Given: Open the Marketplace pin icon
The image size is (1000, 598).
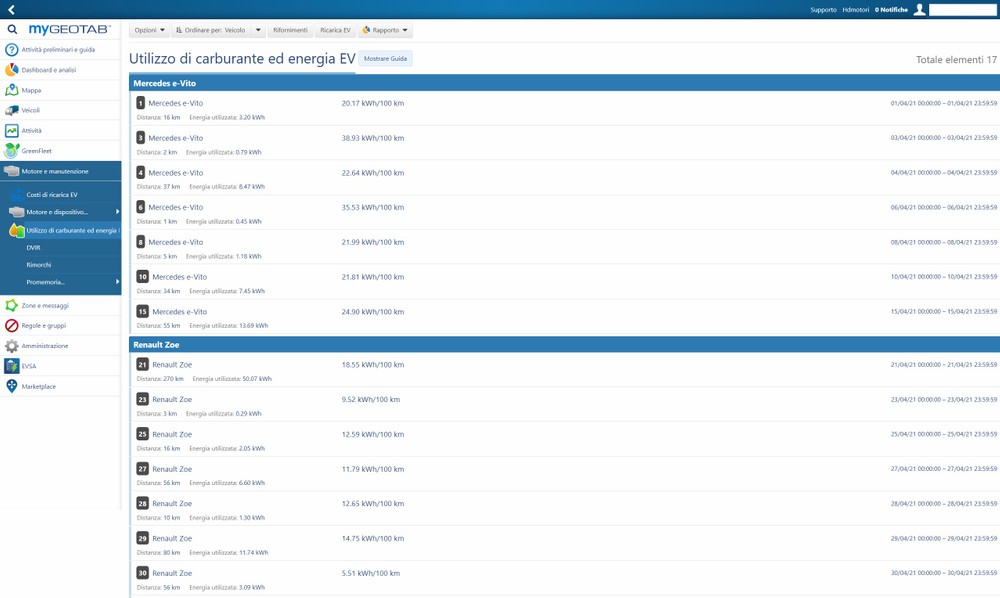Looking at the screenshot, I should [11, 386].
